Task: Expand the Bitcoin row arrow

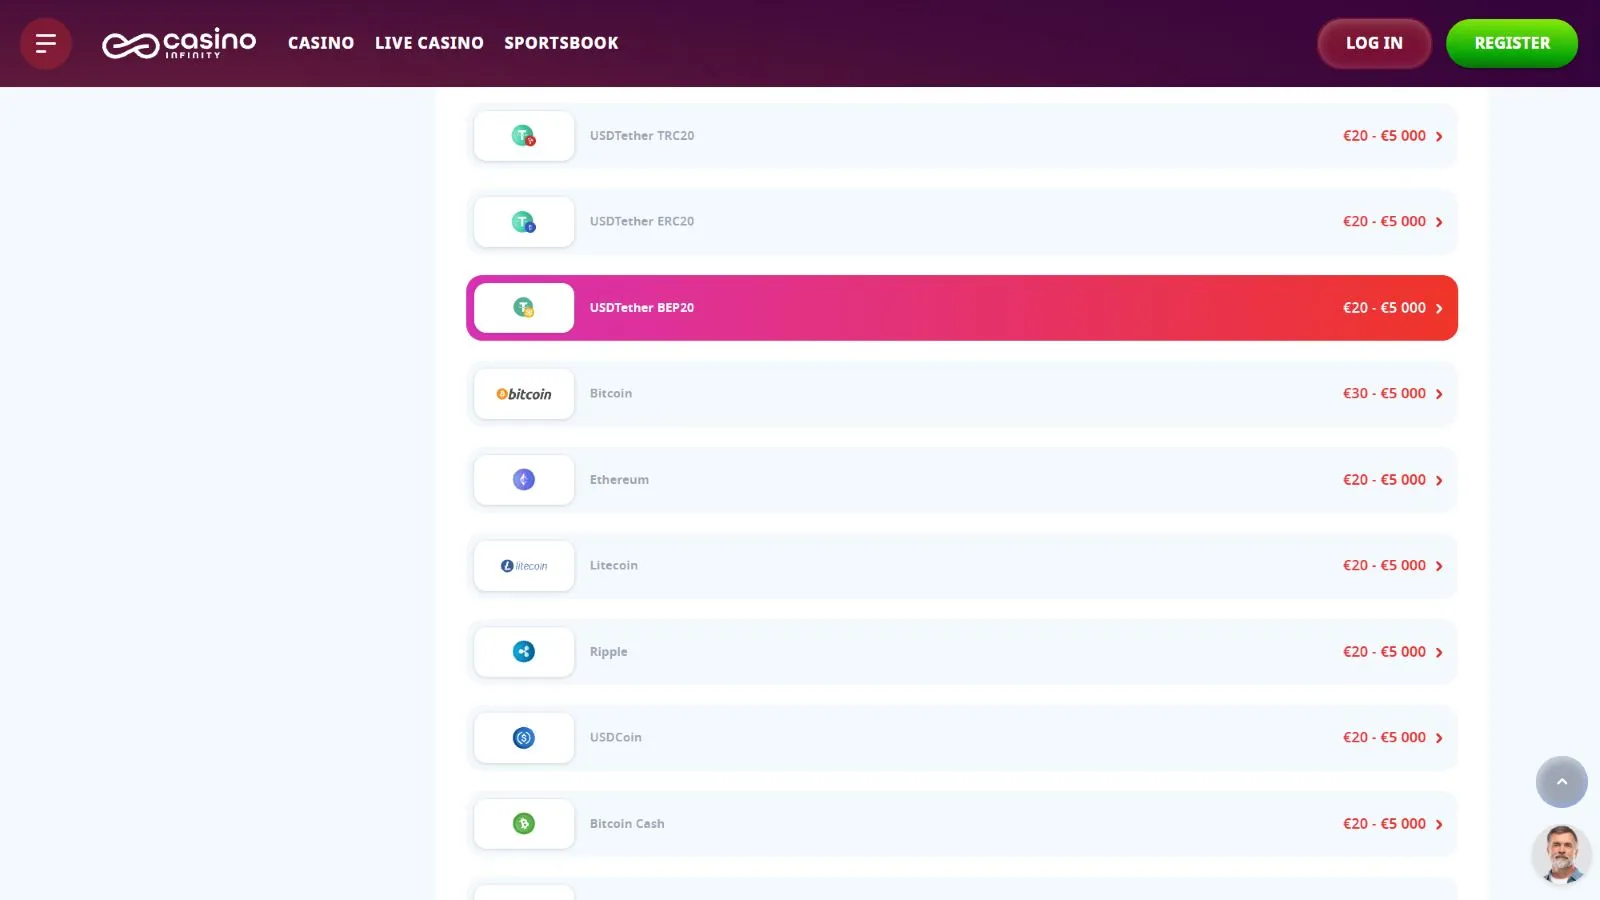Action: click(1439, 395)
